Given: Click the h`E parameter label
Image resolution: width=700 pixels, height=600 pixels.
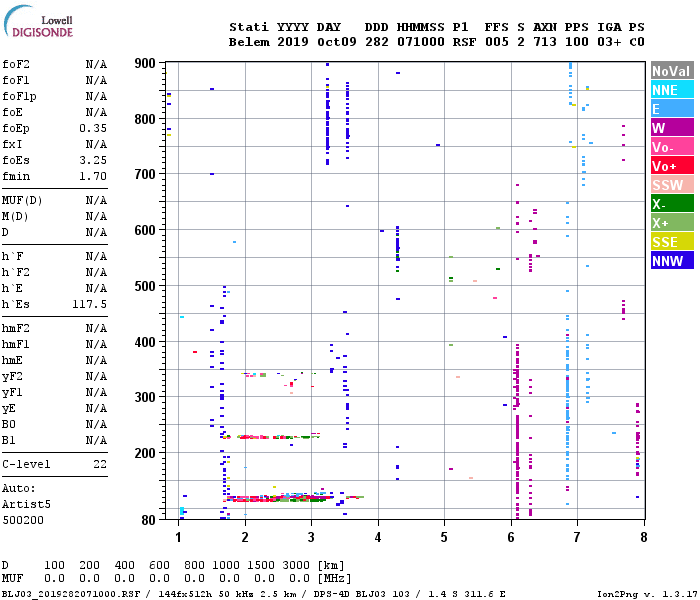Looking at the screenshot, I should 12,288.
